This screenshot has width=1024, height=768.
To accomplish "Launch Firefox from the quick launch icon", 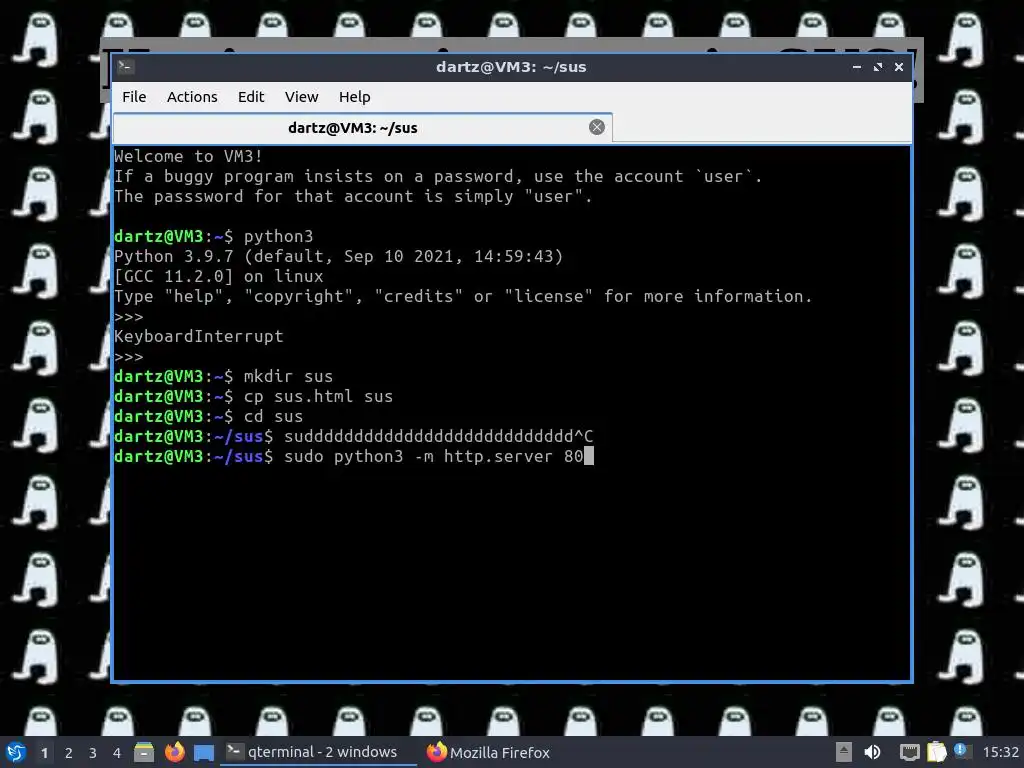I will 174,752.
